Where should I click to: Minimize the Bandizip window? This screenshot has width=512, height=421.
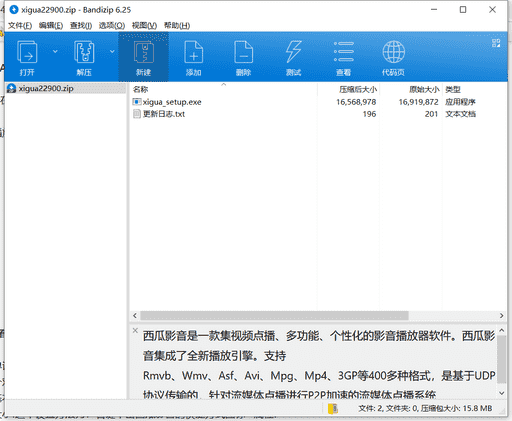coord(434,10)
